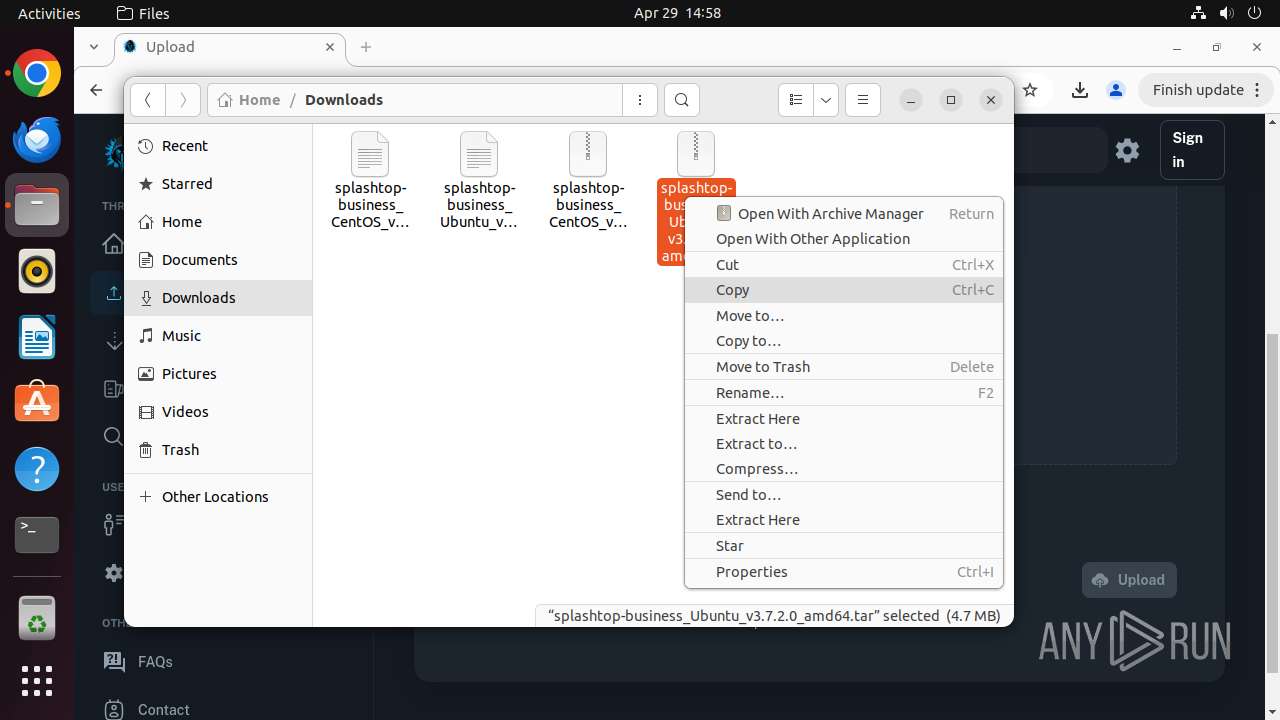Open the Files app in the dock
The height and width of the screenshot is (720, 1280).
37,205
